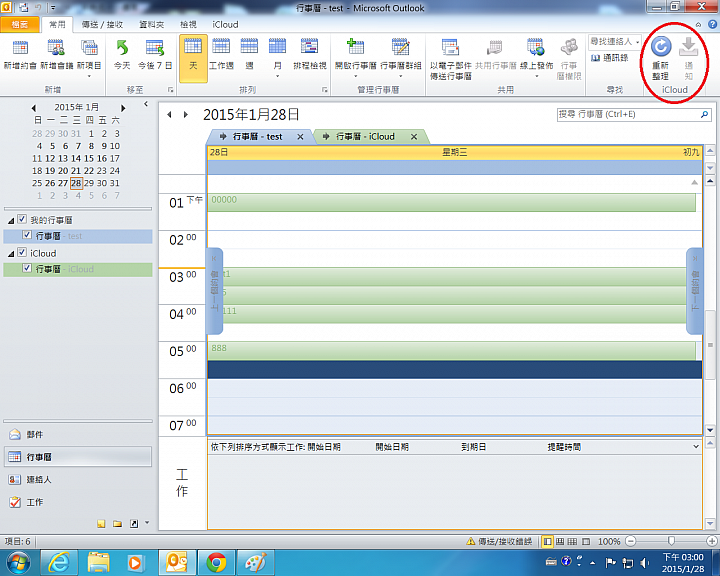Open Google Chrome from the taskbar
Screen dimensions: 720x576
pos(216,562)
